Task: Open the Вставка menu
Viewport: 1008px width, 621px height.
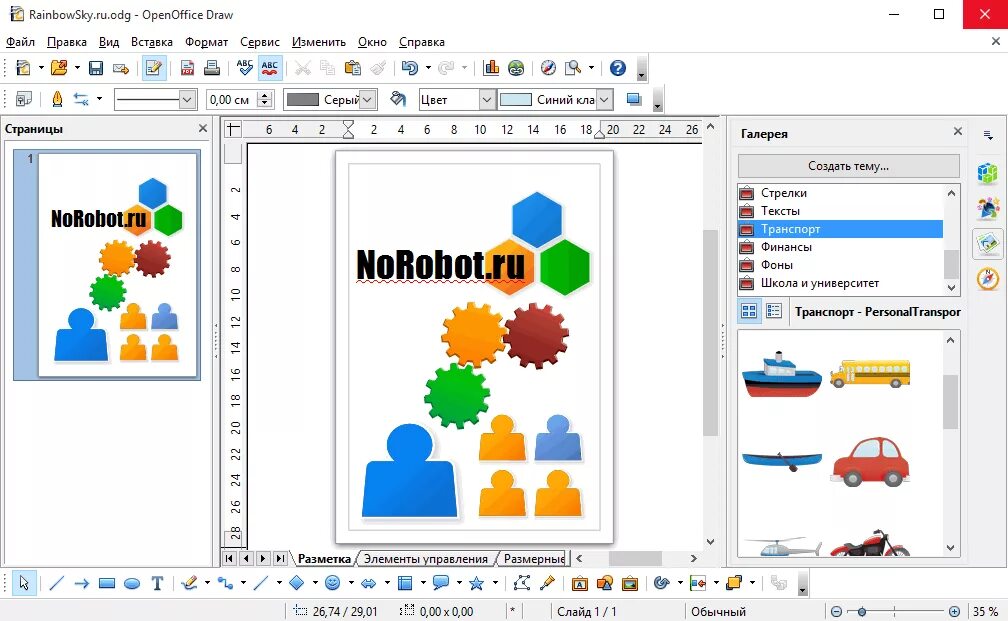Action: pos(152,42)
